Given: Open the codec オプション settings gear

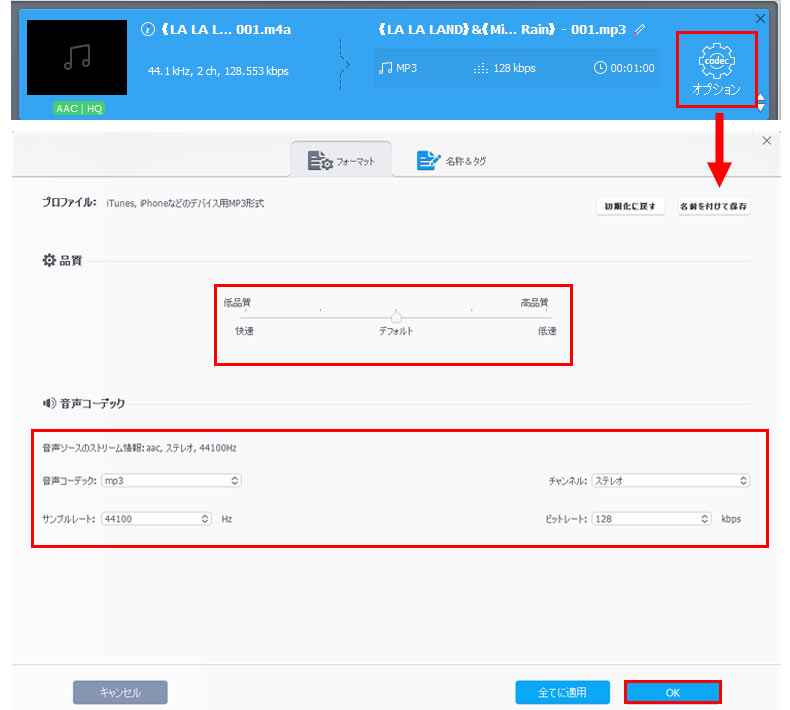Looking at the screenshot, I should pos(716,69).
